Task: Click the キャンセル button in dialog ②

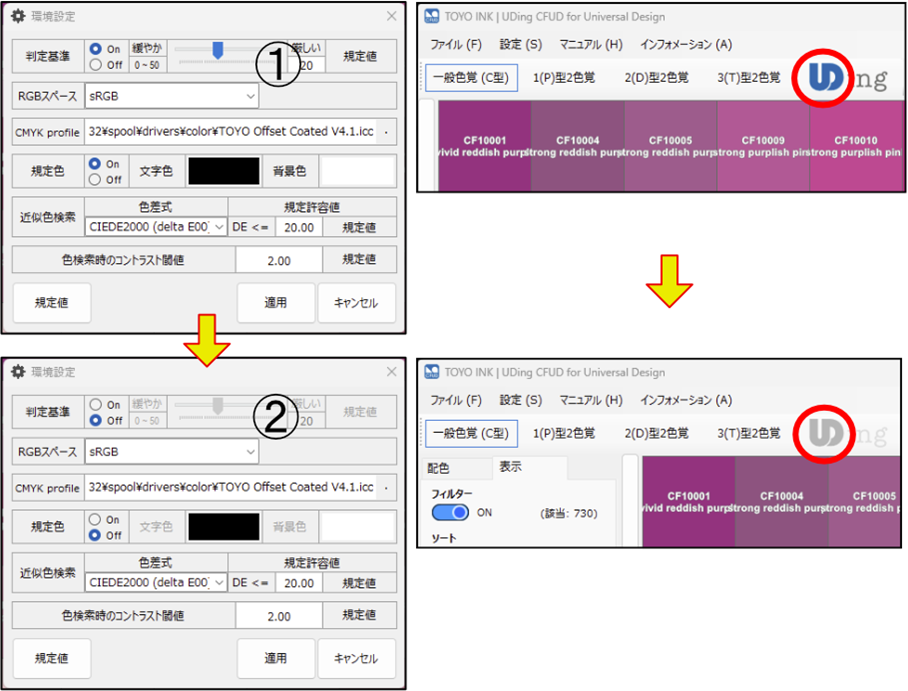Action: click(355, 659)
